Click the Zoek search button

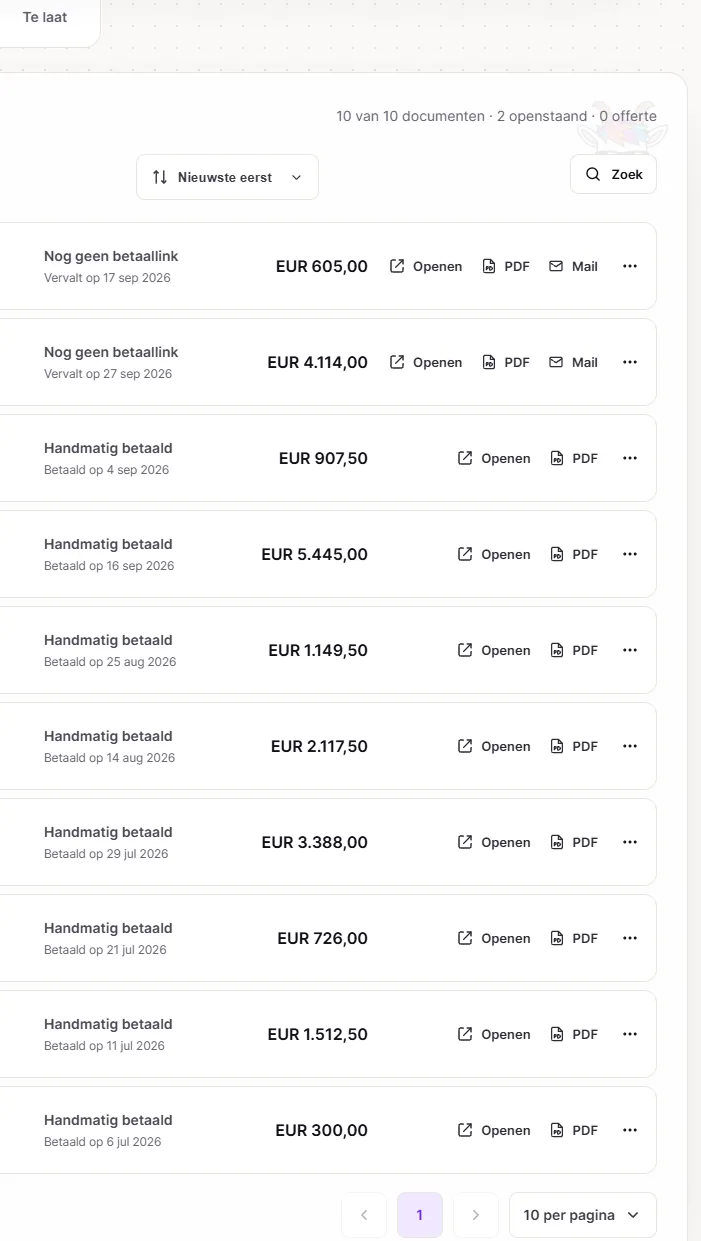(x=613, y=174)
